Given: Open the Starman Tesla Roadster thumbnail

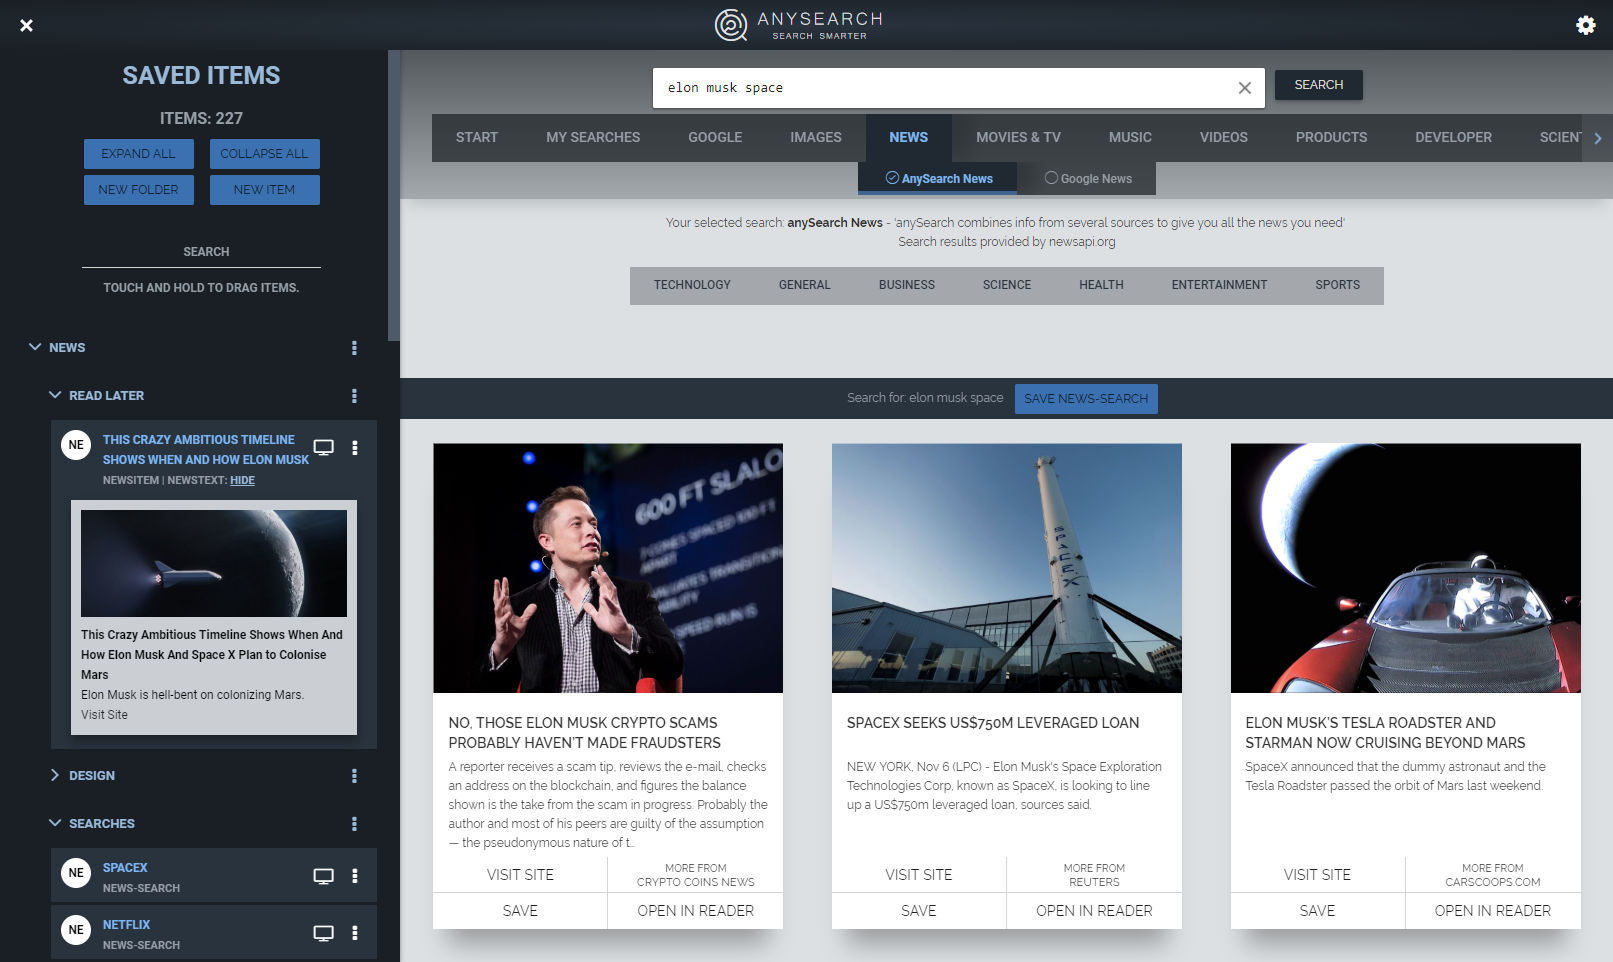Looking at the screenshot, I should tap(1406, 568).
